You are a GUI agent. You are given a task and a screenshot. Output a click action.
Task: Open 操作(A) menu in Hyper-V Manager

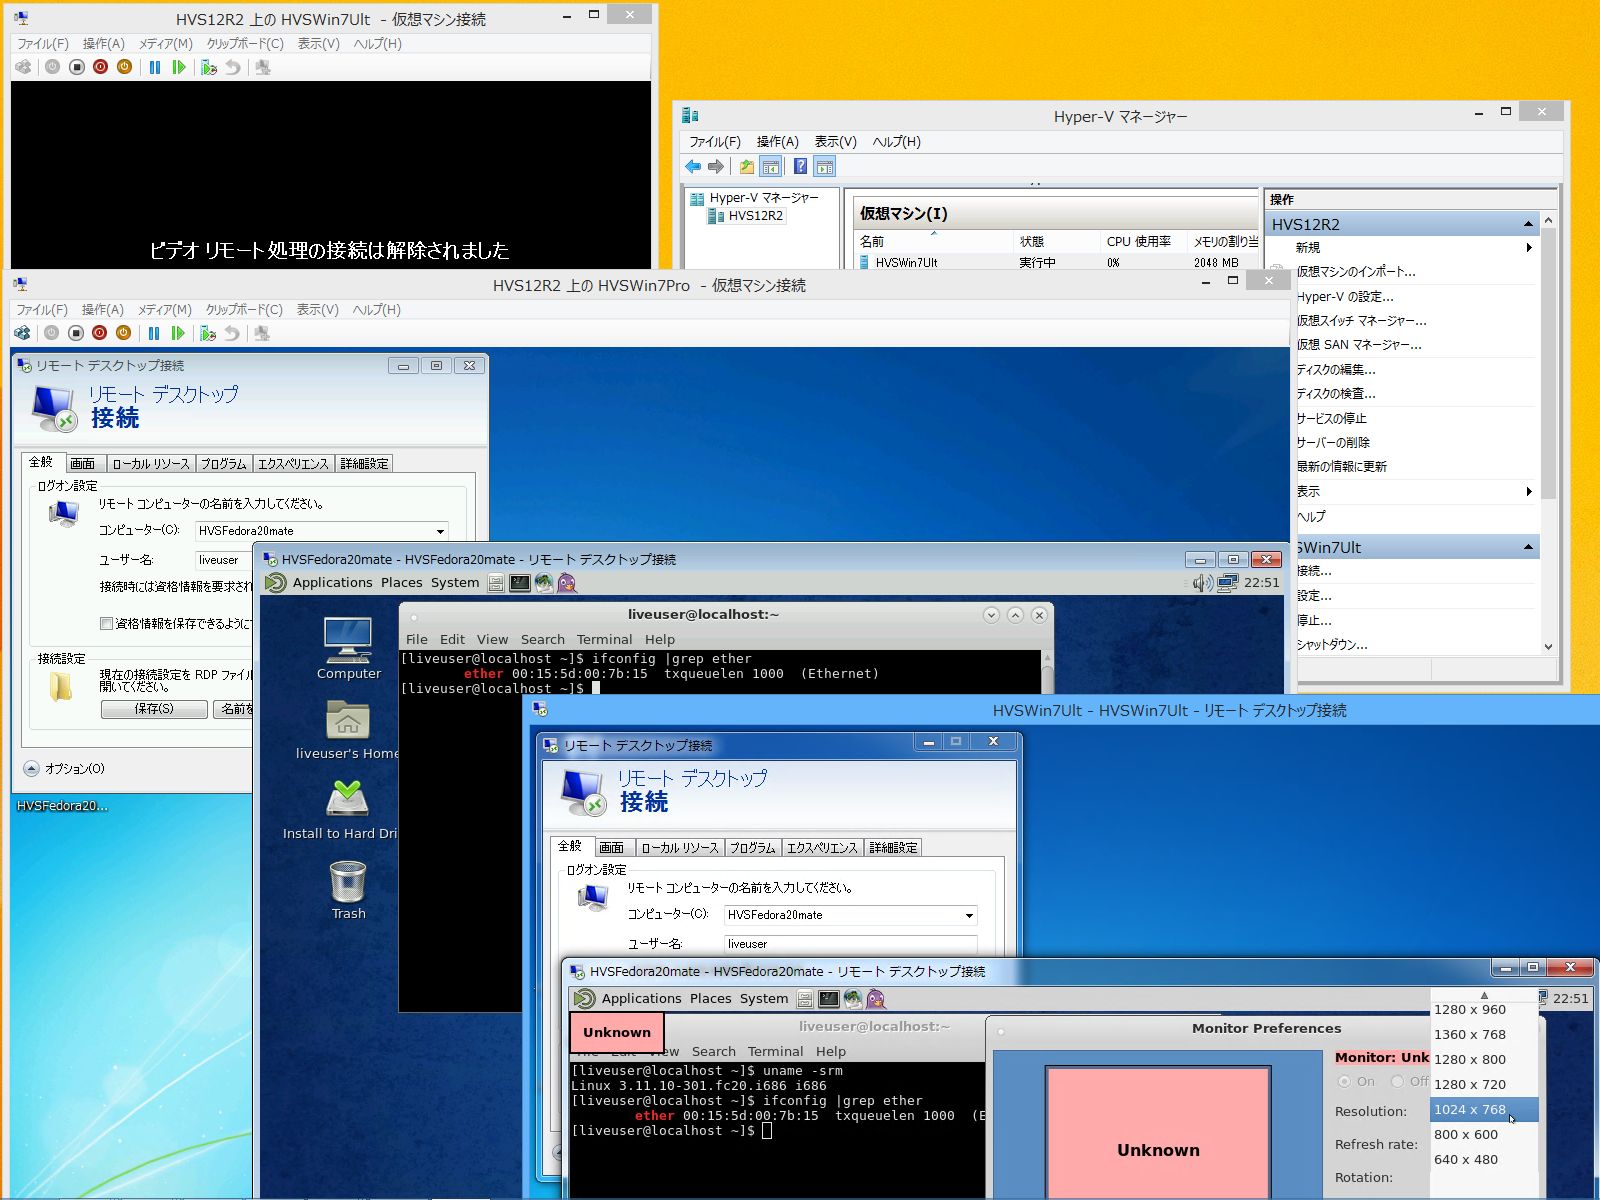pos(777,142)
